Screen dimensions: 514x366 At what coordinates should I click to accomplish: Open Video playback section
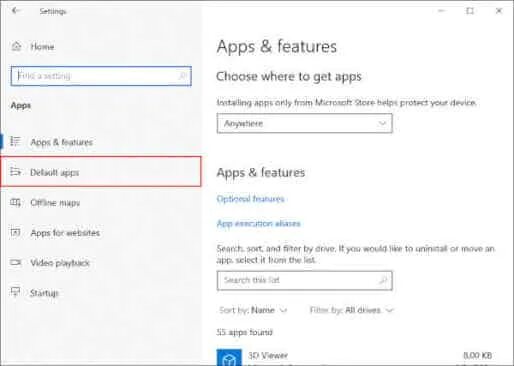[x=60, y=263]
